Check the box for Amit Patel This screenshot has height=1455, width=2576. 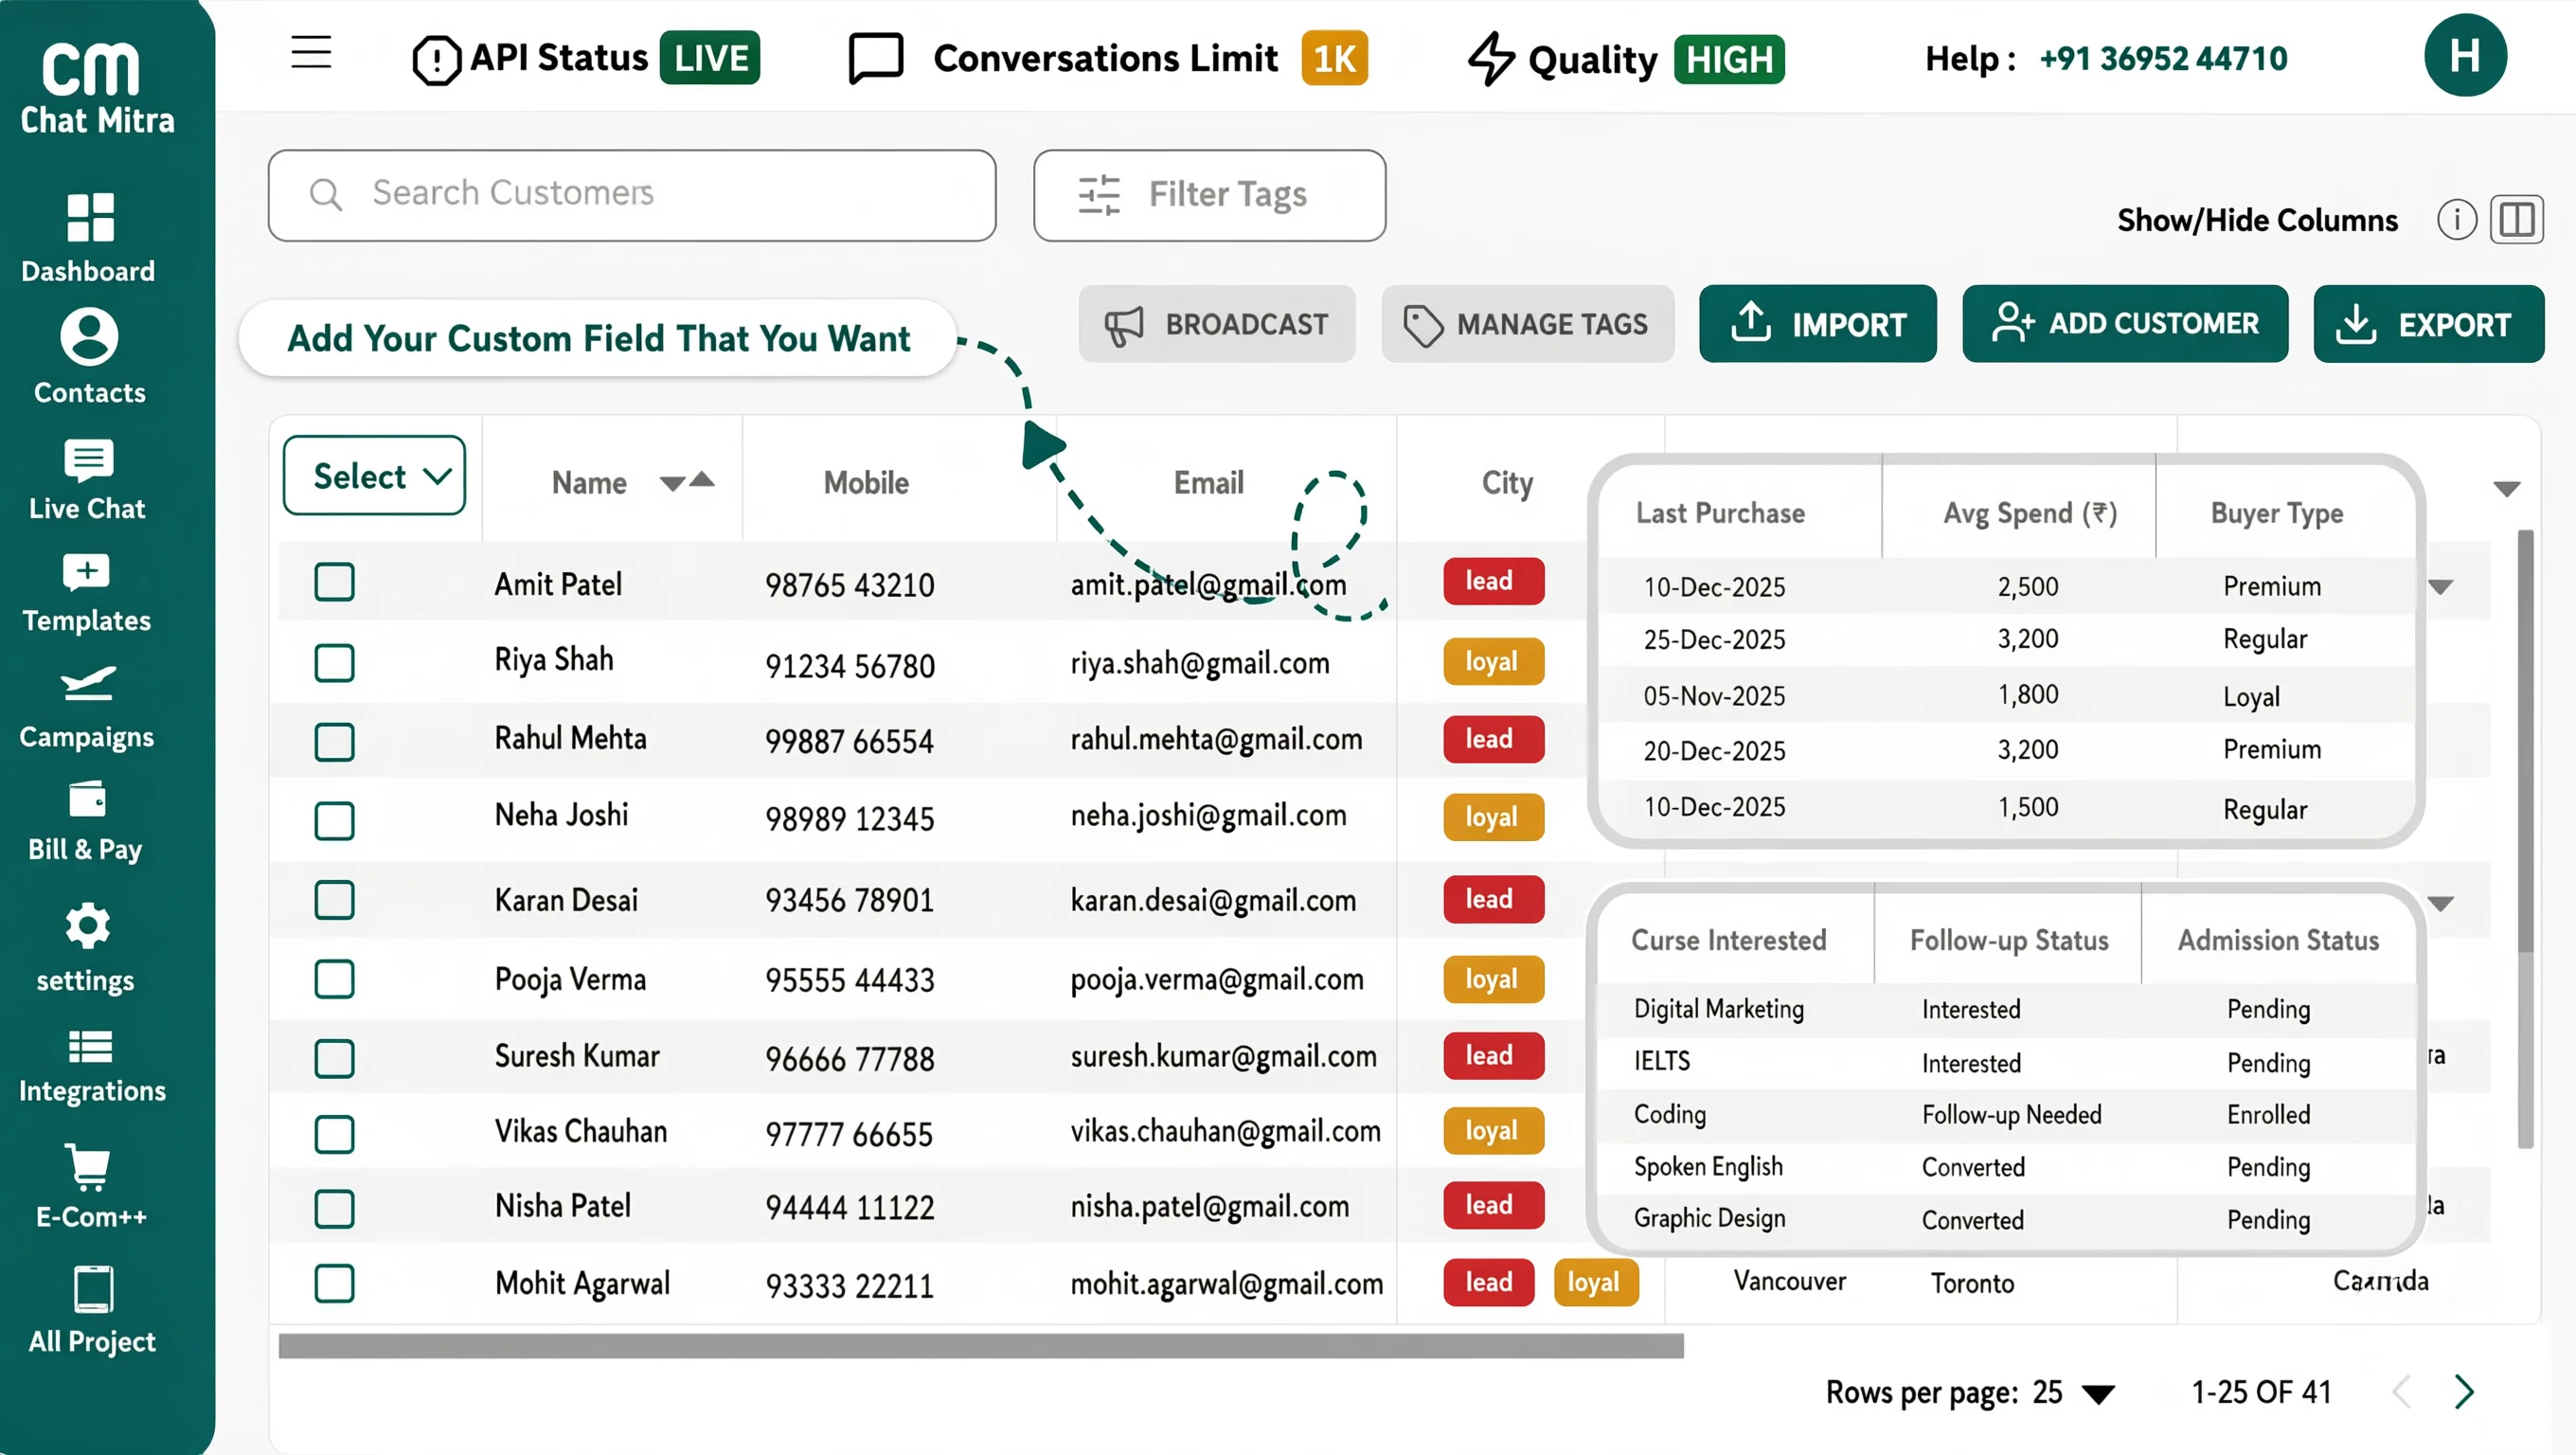(334, 582)
